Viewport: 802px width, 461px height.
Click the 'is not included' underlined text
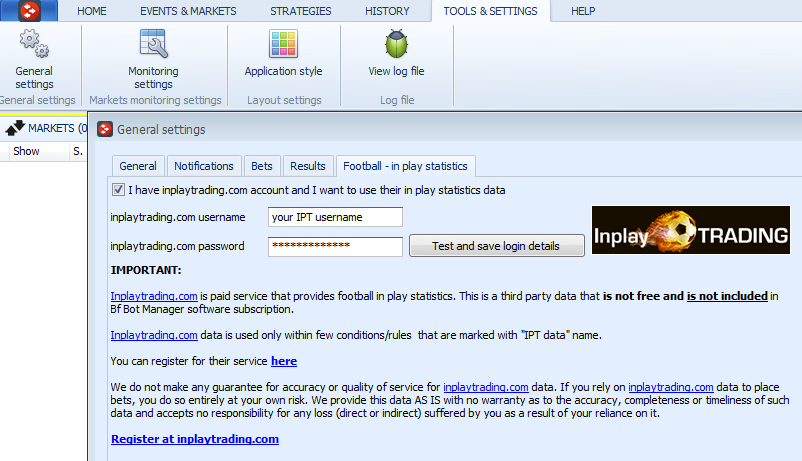(727, 296)
